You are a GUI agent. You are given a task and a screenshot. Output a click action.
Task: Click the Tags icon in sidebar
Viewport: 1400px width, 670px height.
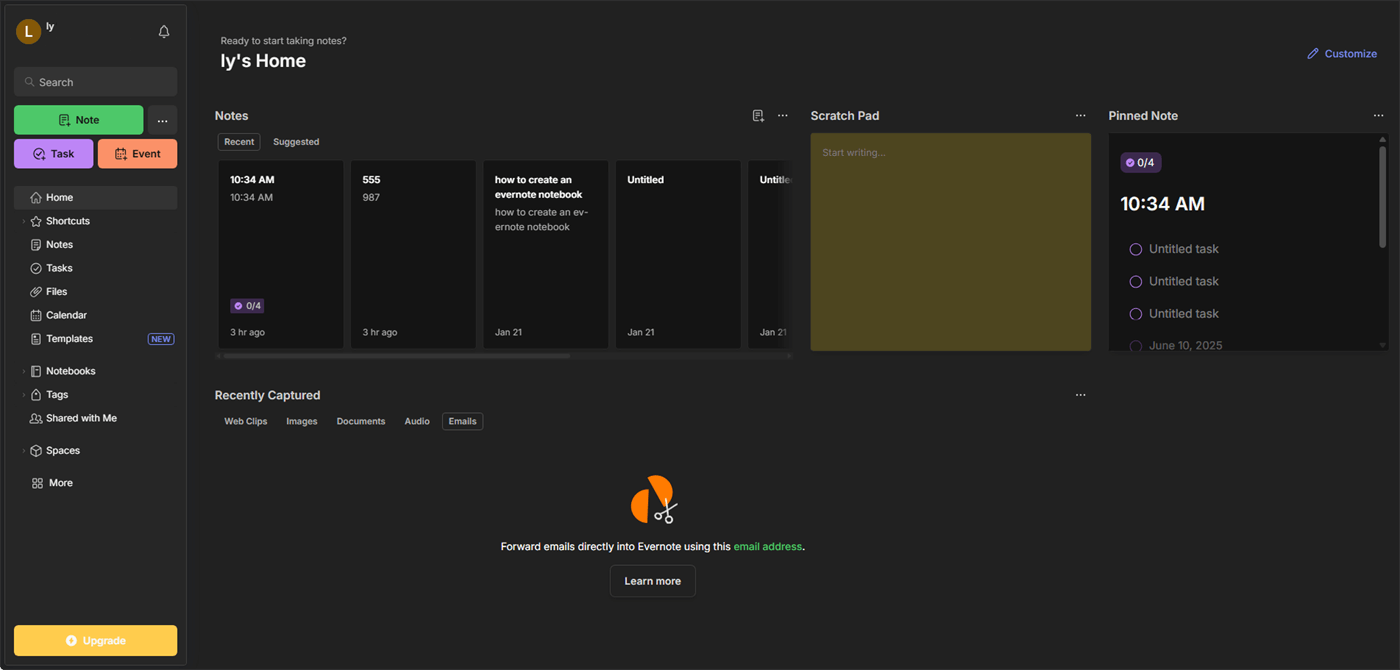click(x=36, y=395)
